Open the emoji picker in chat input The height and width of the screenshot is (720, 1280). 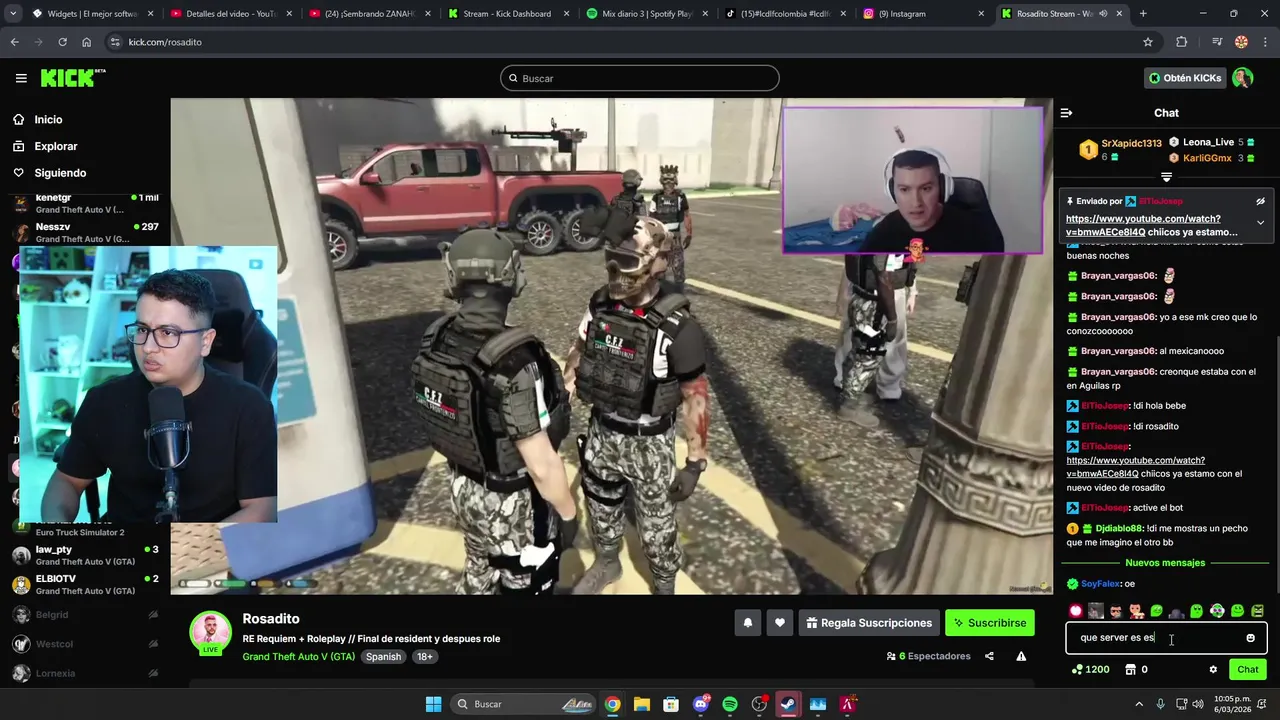tap(1250, 638)
